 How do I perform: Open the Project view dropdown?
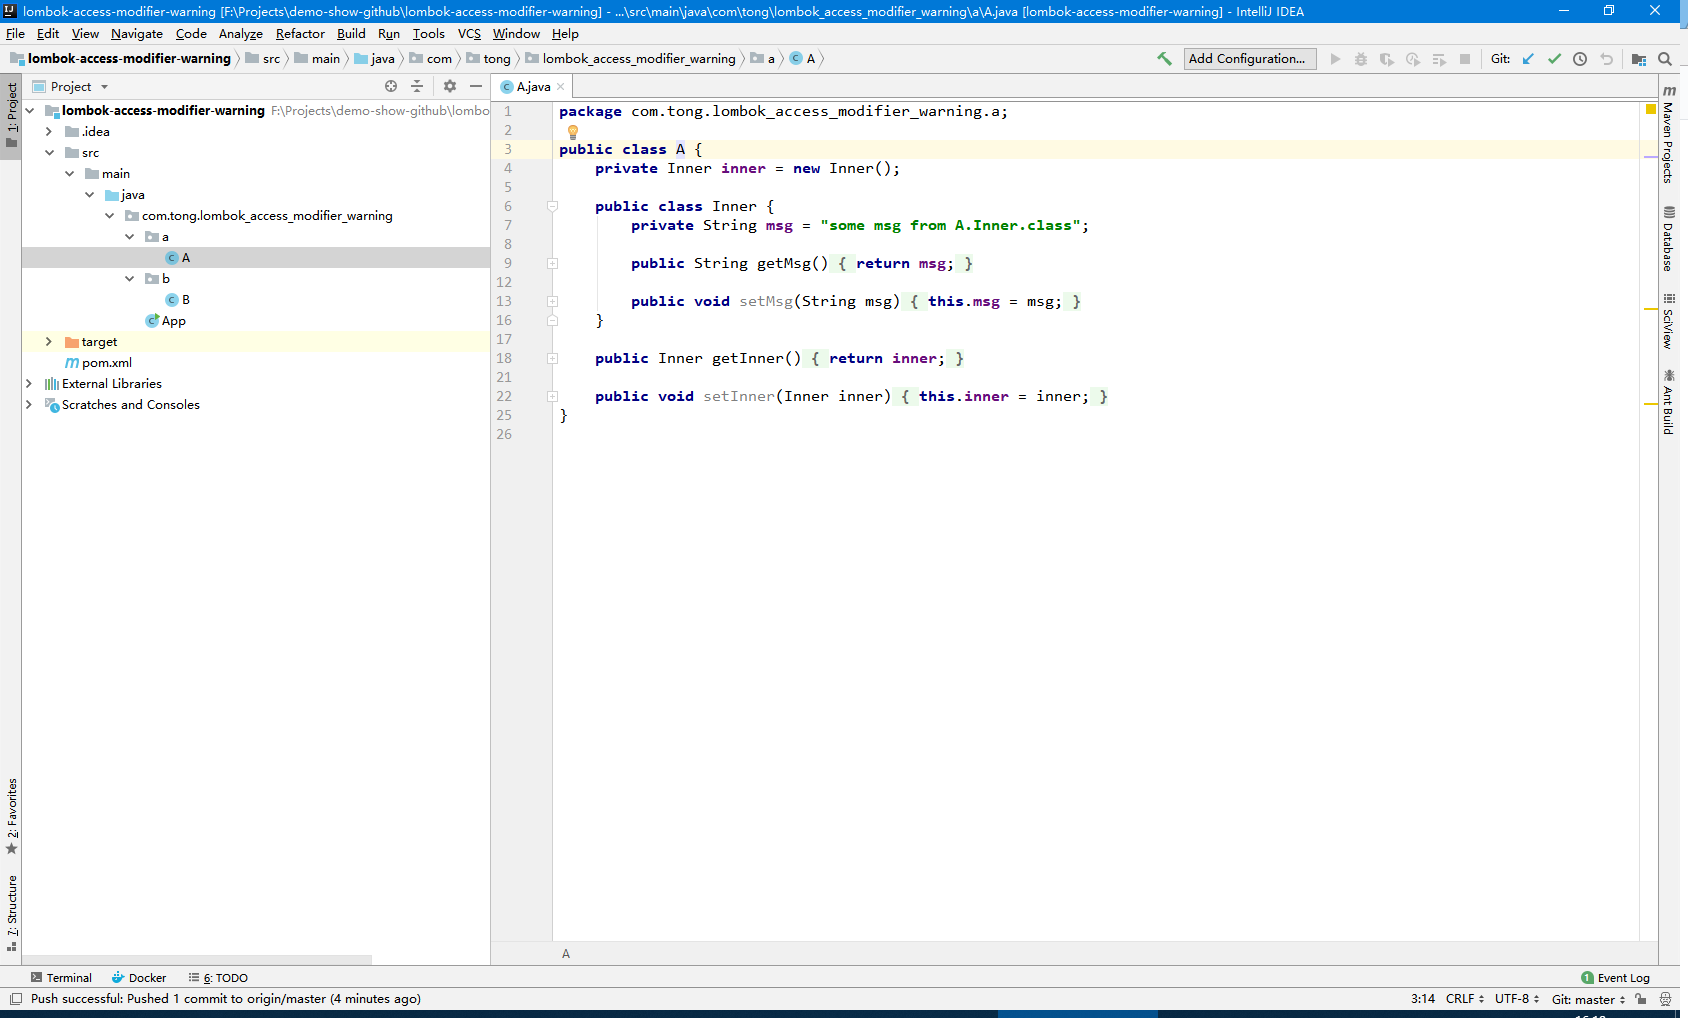[70, 86]
